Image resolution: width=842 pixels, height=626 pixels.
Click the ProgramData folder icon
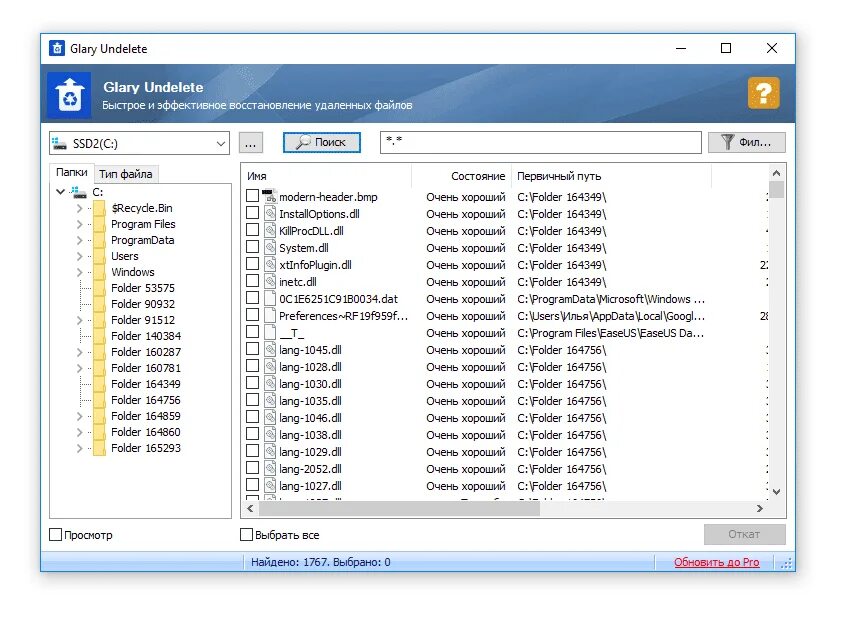pyautogui.click(x=99, y=240)
